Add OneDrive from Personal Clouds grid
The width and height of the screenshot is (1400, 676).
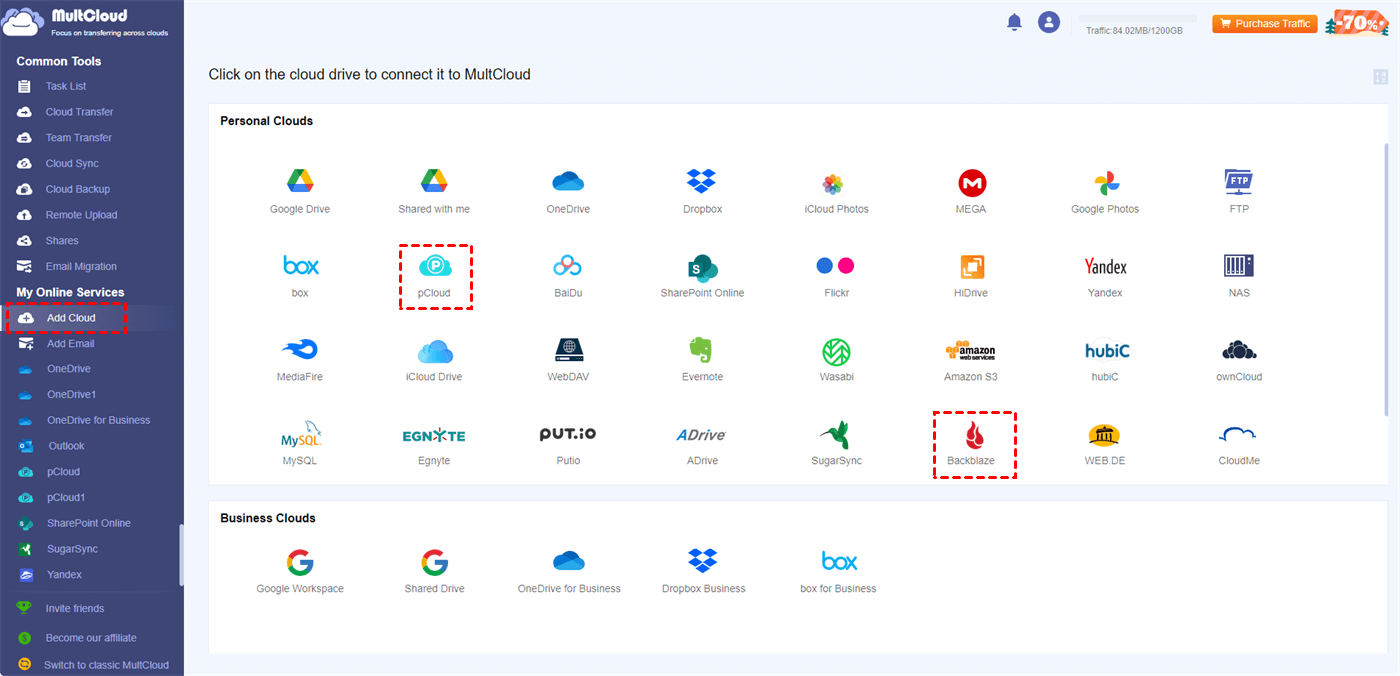click(568, 191)
